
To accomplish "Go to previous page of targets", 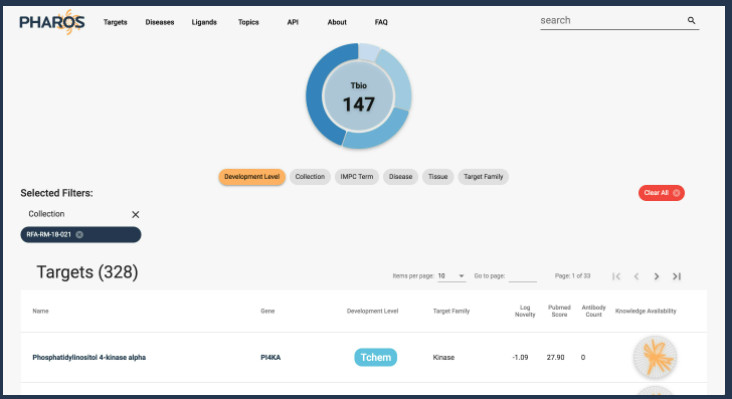I will [x=636, y=276].
